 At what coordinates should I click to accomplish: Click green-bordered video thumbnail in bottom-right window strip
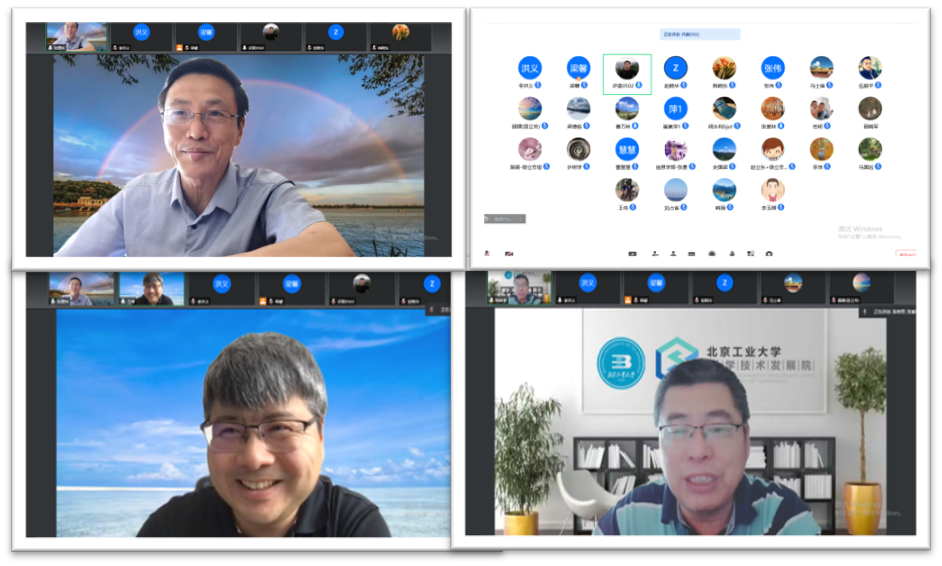pyautogui.click(x=518, y=287)
